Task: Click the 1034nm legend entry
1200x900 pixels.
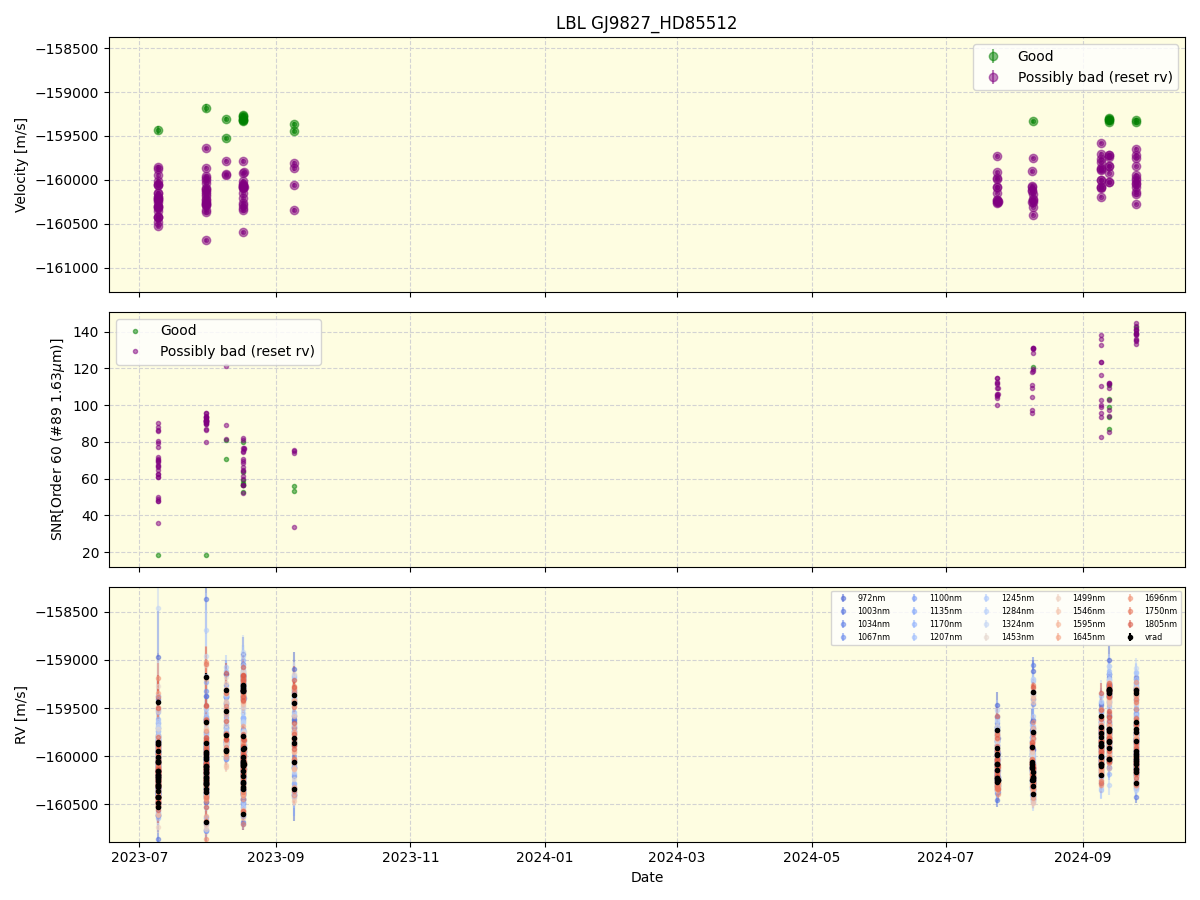Action: [865, 624]
